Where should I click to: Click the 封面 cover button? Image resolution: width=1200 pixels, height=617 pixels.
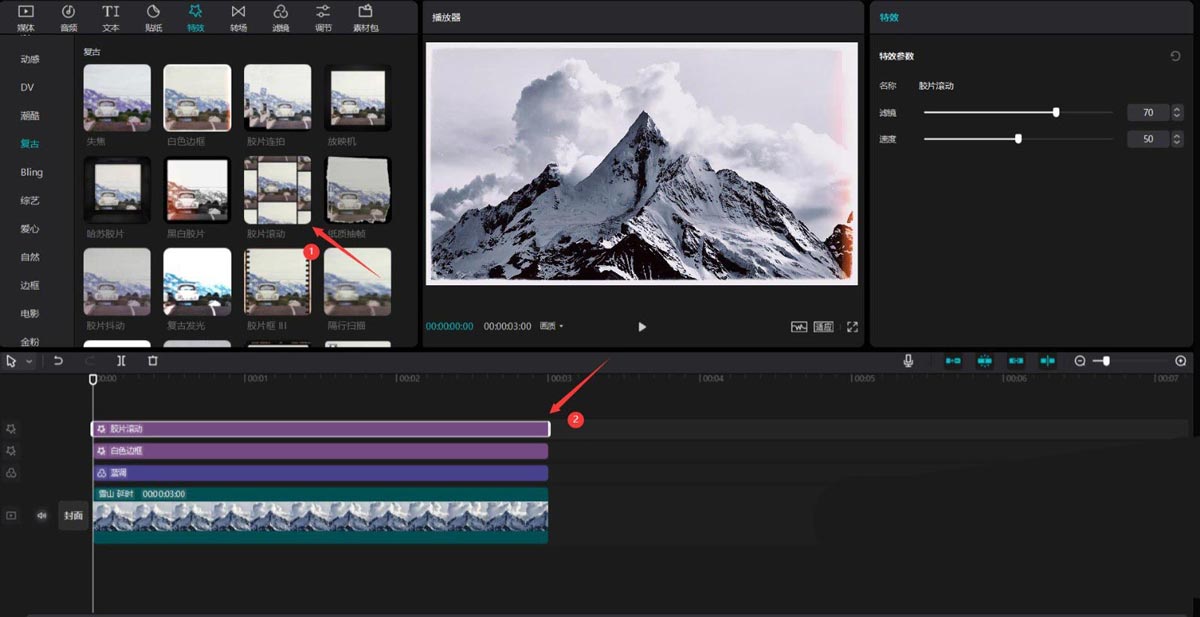click(x=73, y=516)
